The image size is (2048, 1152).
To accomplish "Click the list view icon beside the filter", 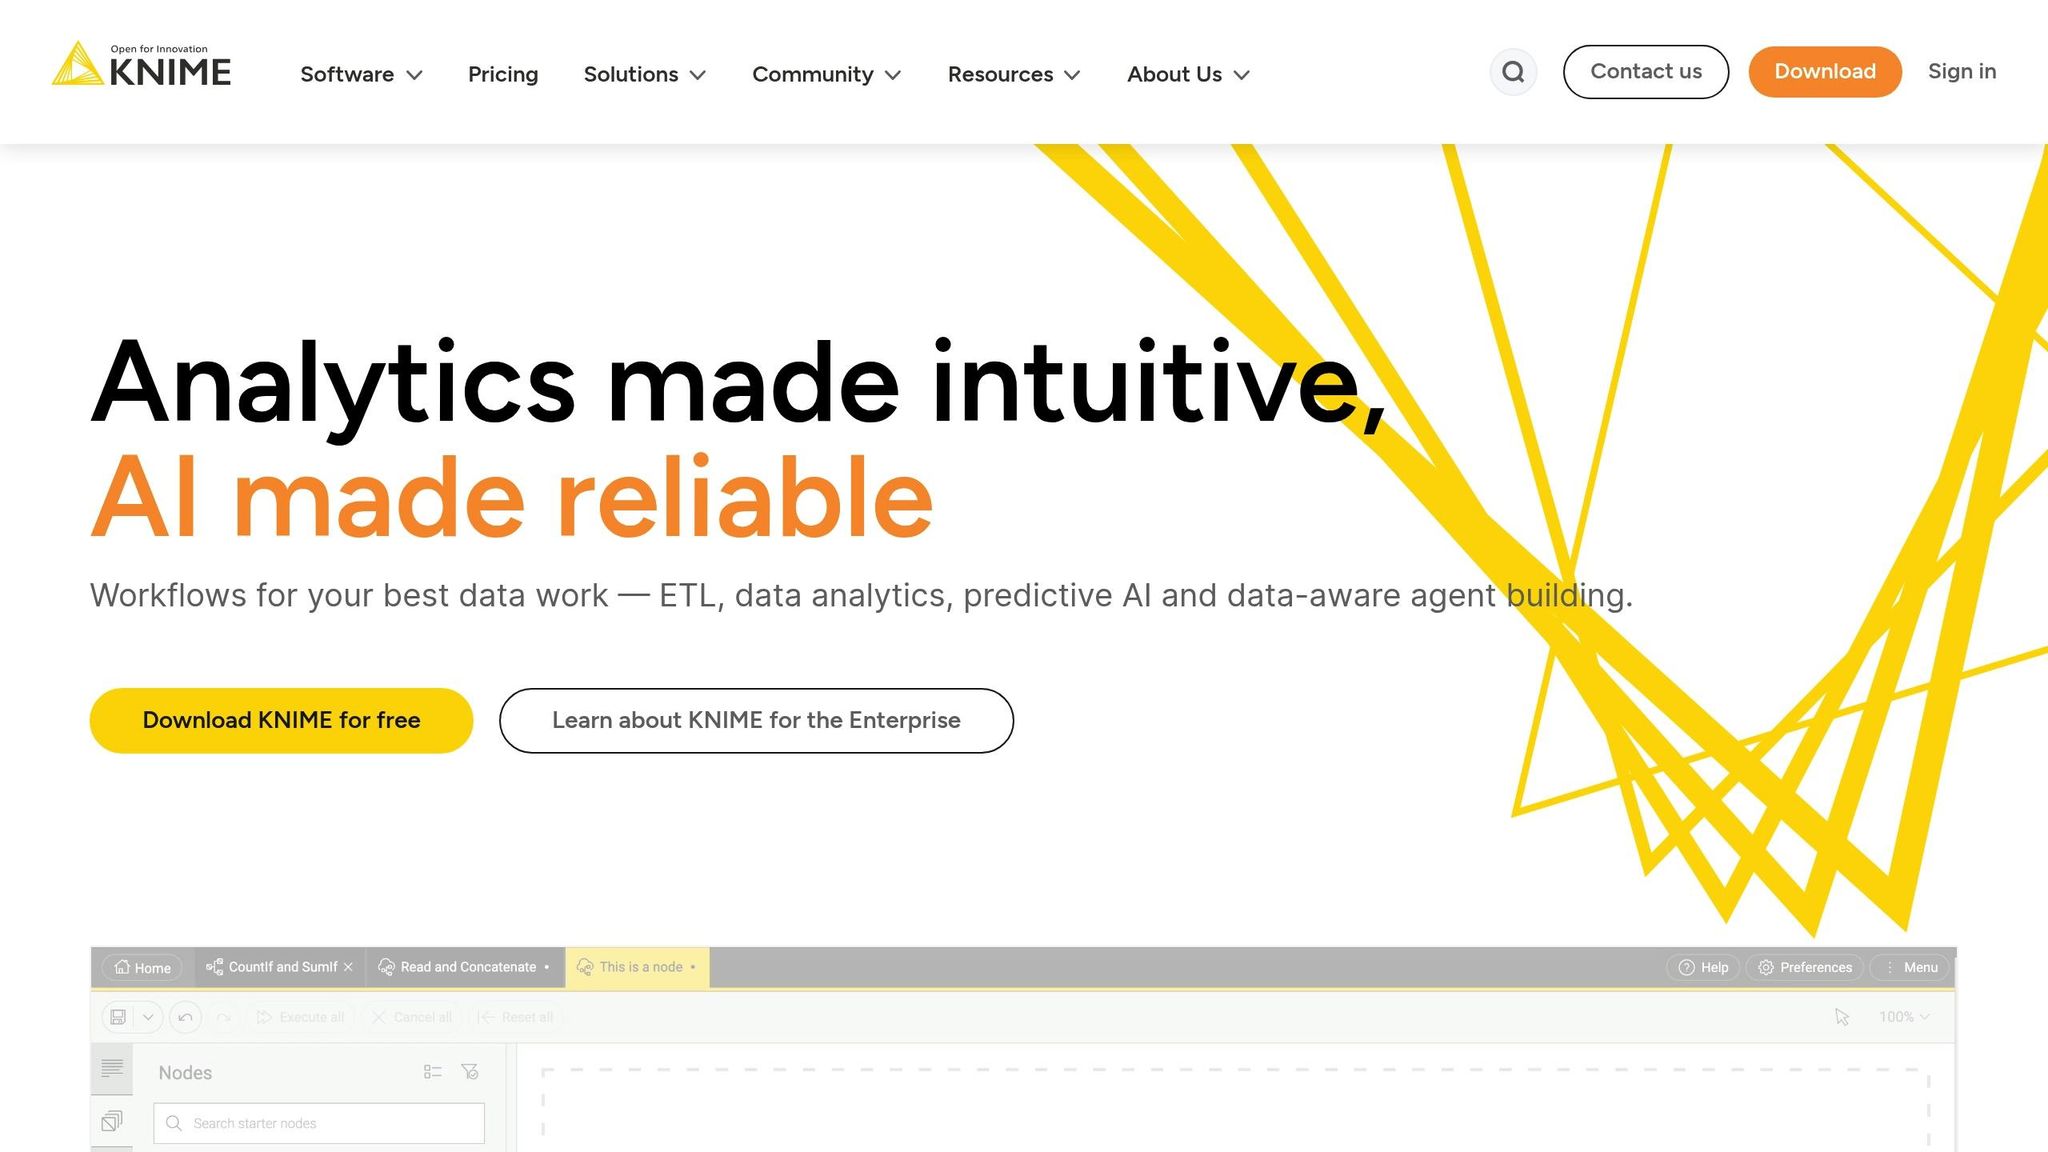I will coord(433,1072).
